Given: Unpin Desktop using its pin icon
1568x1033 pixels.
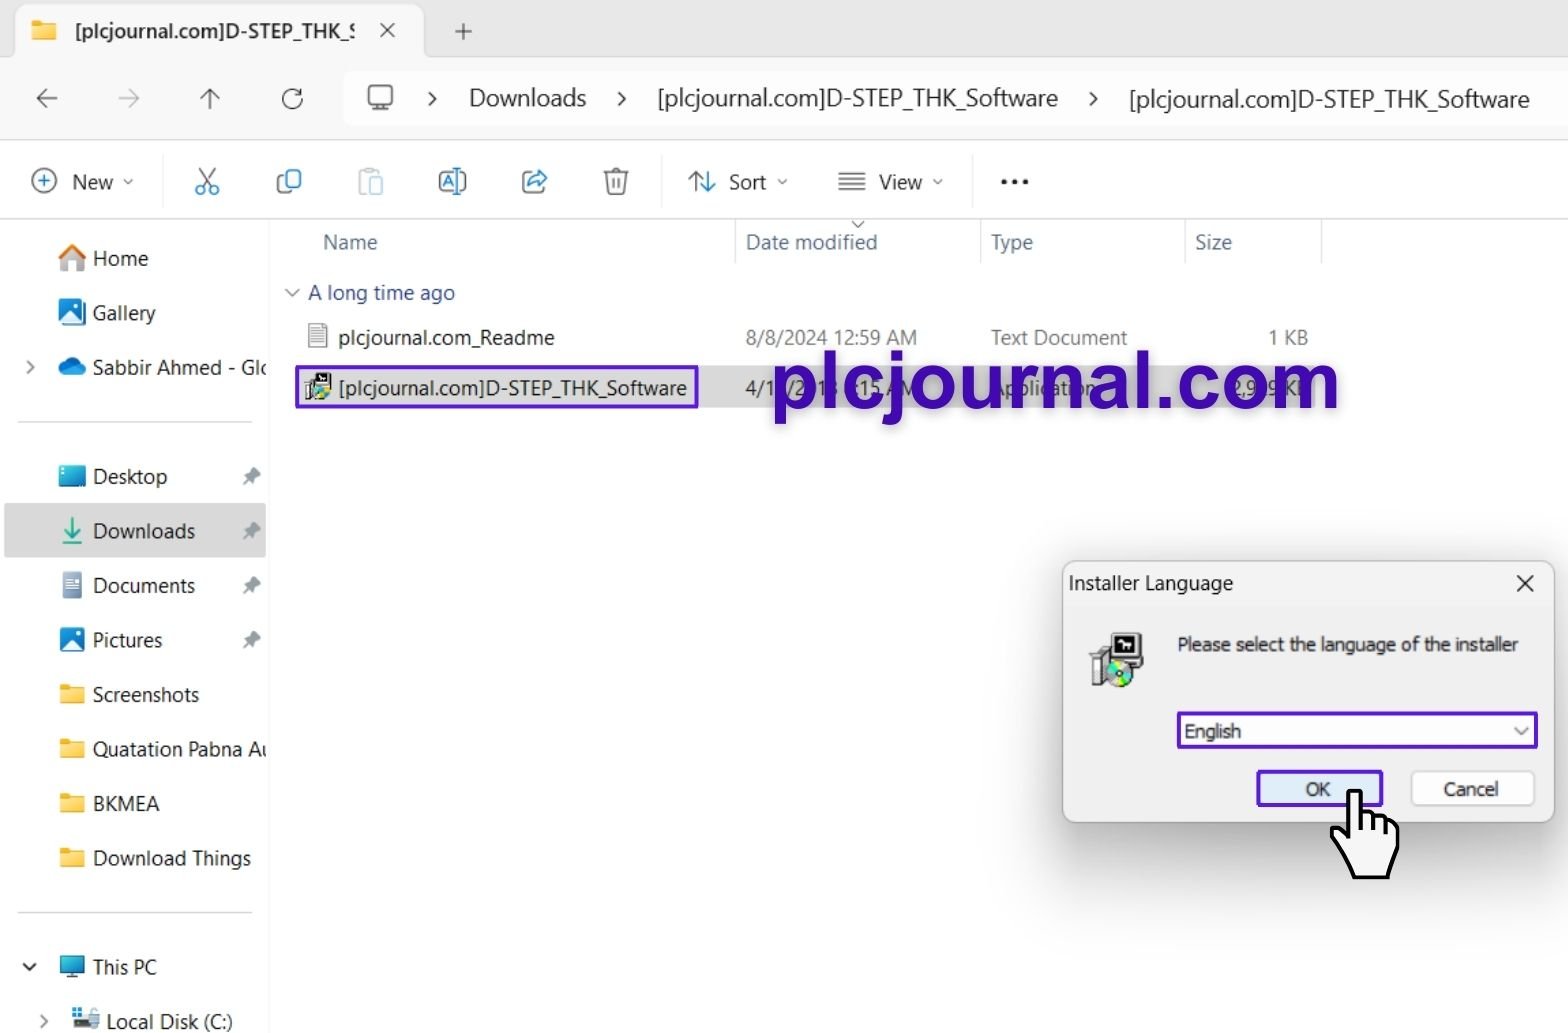Looking at the screenshot, I should (251, 477).
